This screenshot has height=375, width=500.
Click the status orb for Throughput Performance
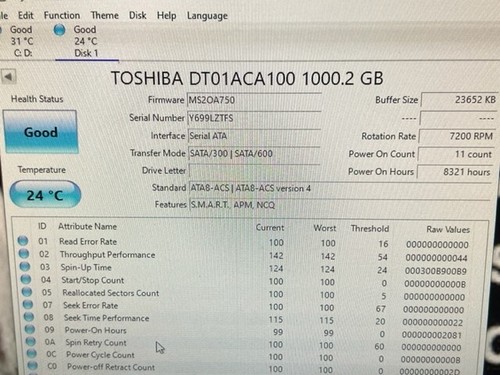click(24, 254)
